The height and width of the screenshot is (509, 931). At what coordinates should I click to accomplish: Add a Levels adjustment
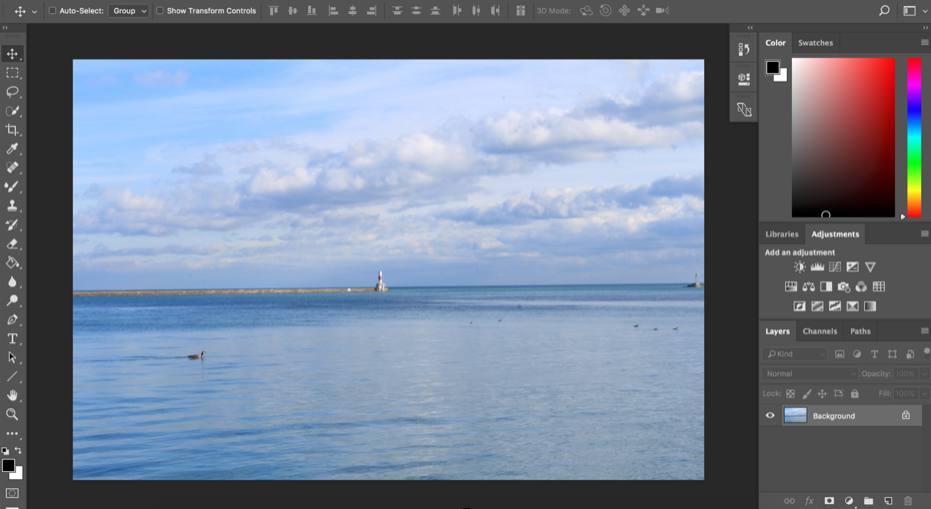click(x=817, y=267)
